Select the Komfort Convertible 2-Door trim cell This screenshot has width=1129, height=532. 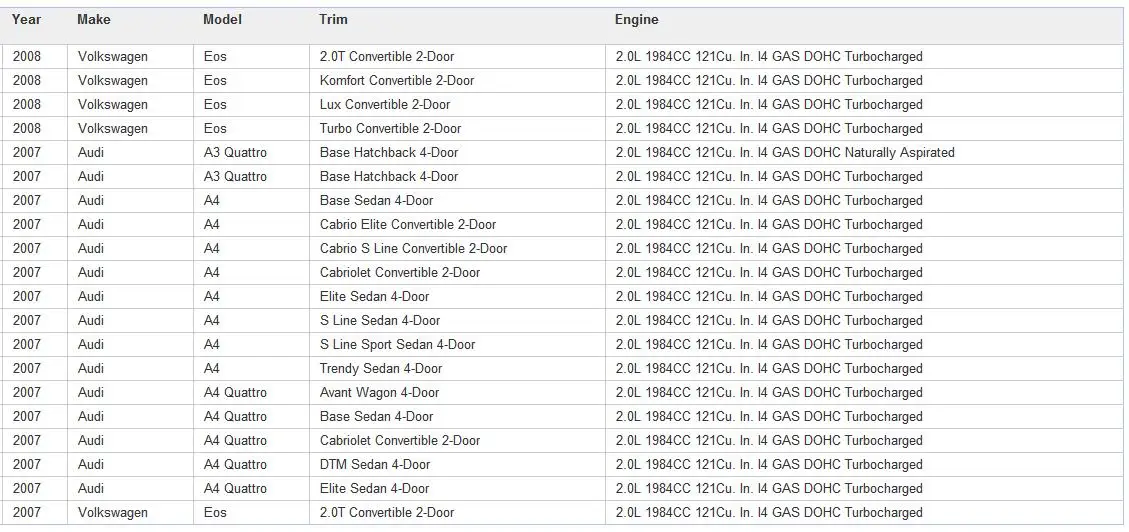[x=397, y=81]
